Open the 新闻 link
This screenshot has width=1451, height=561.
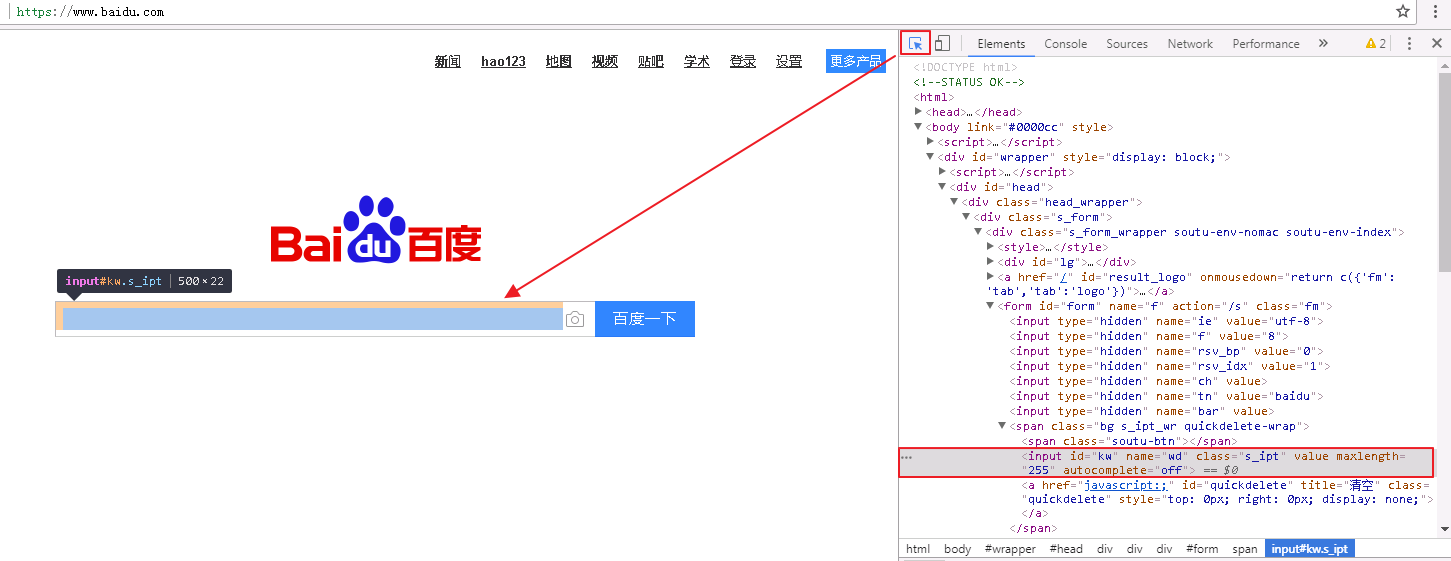[x=448, y=61]
